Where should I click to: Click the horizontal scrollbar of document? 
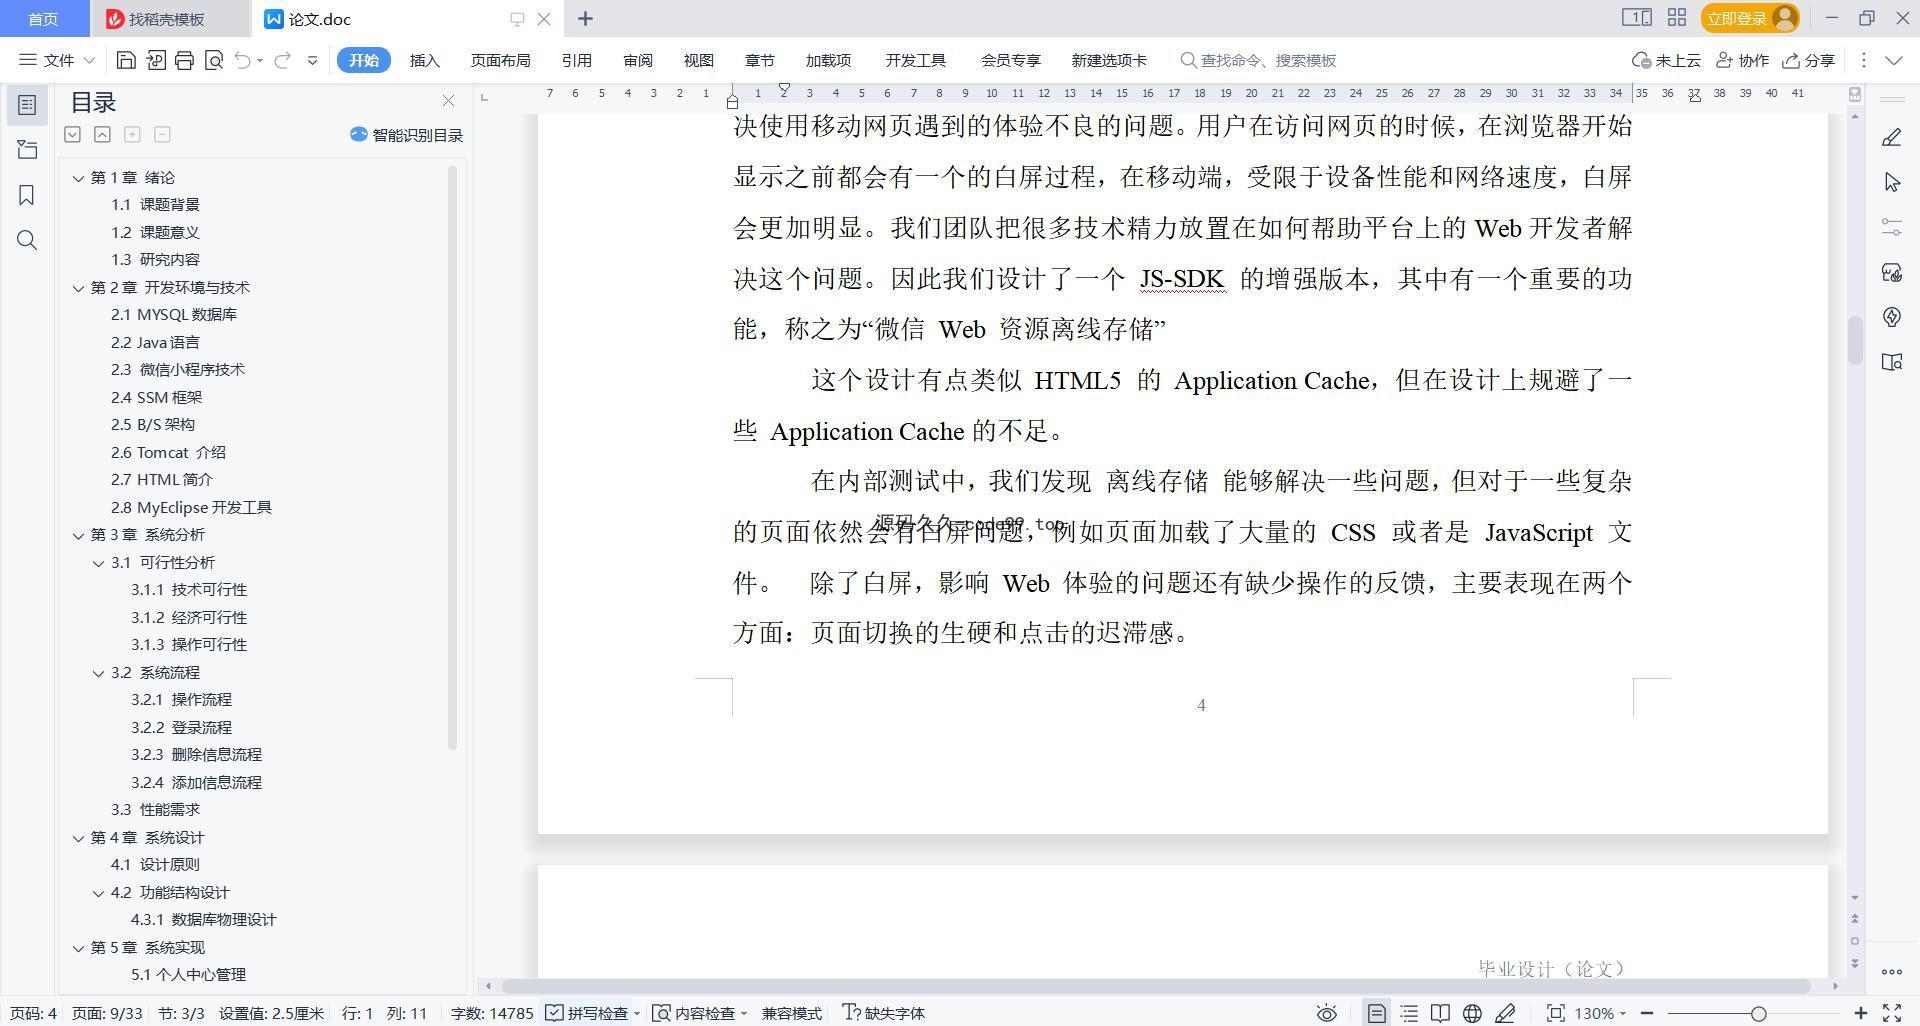pos(1155,986)
